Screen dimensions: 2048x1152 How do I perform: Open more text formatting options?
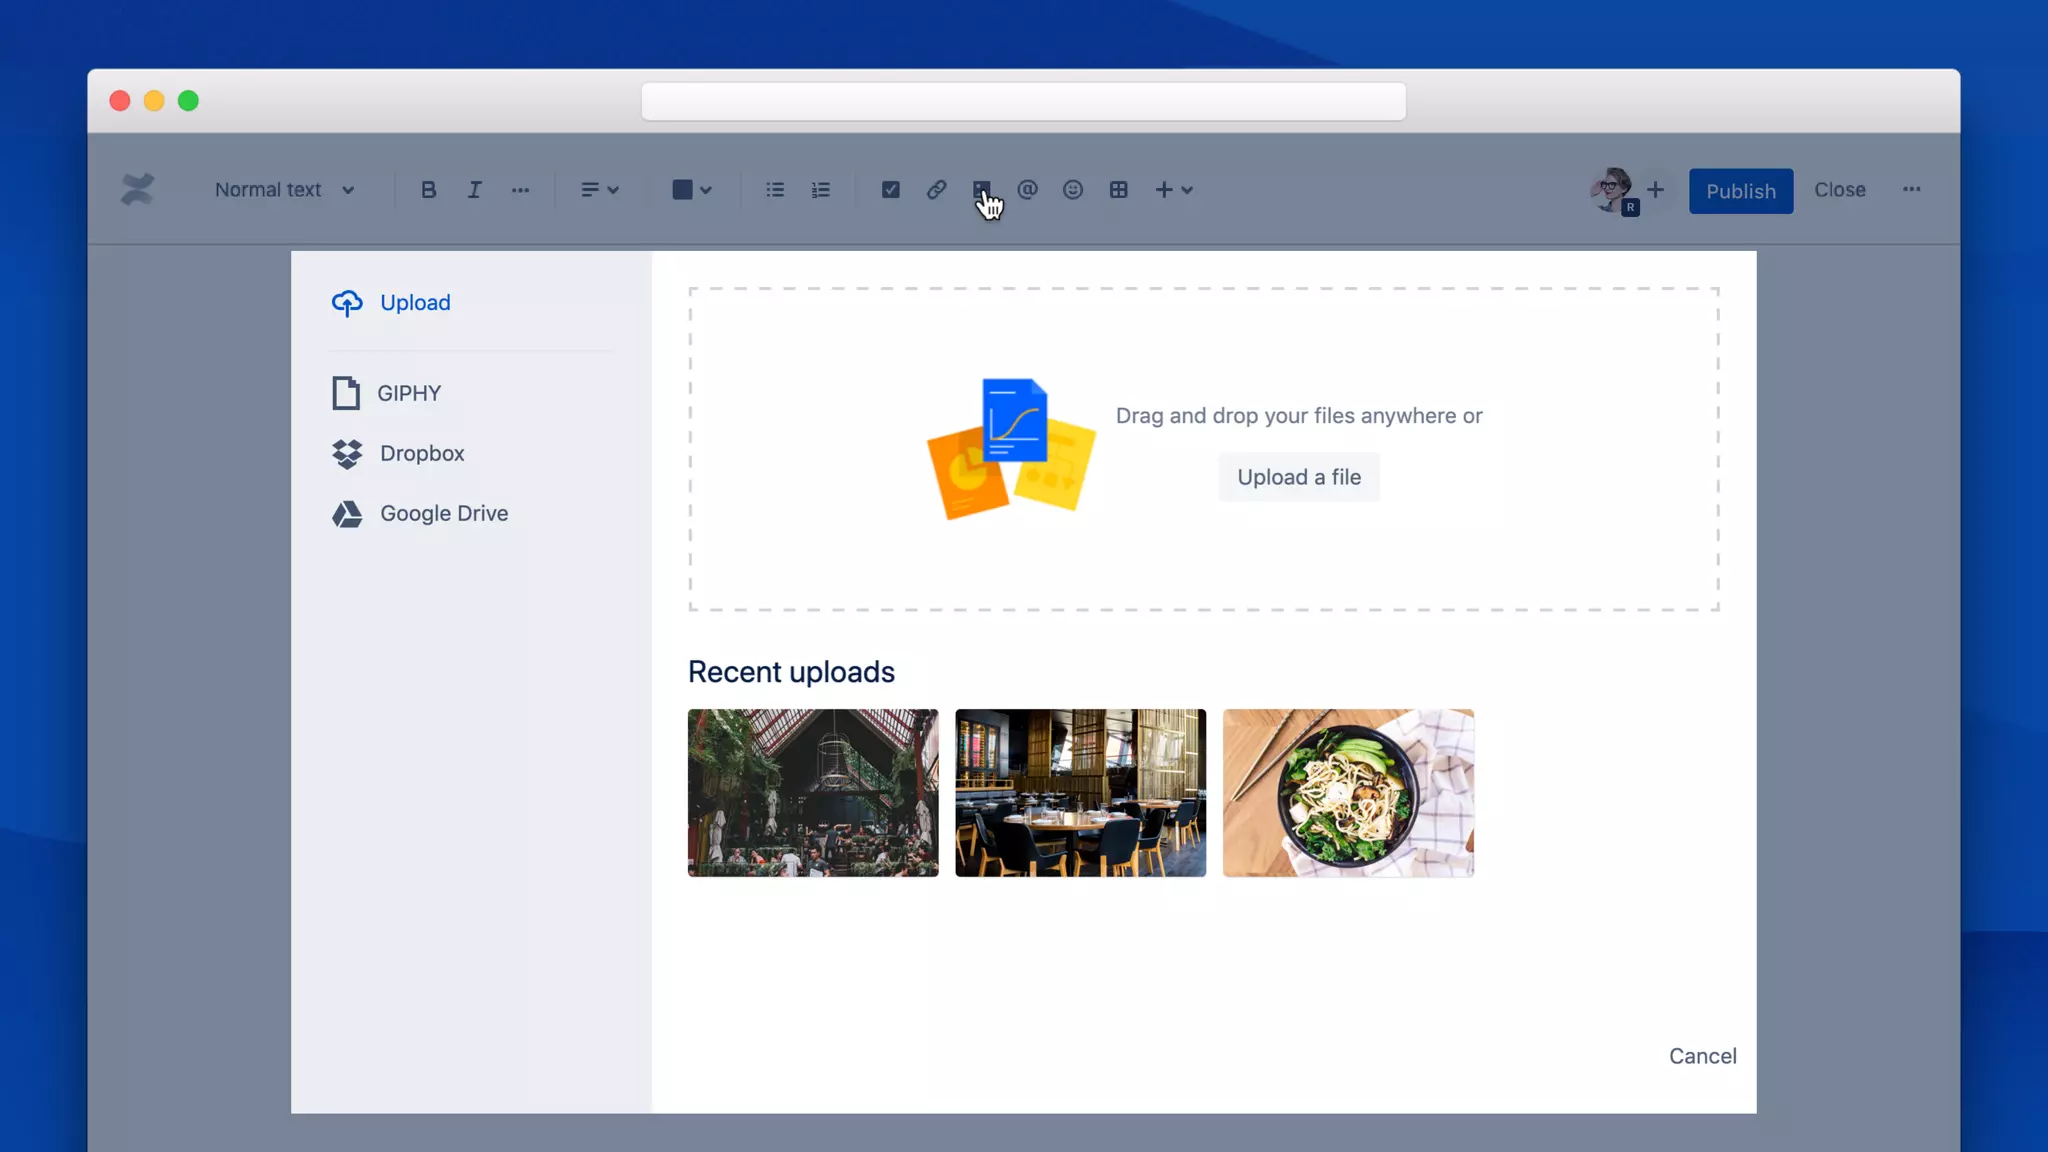pos(520,190)
